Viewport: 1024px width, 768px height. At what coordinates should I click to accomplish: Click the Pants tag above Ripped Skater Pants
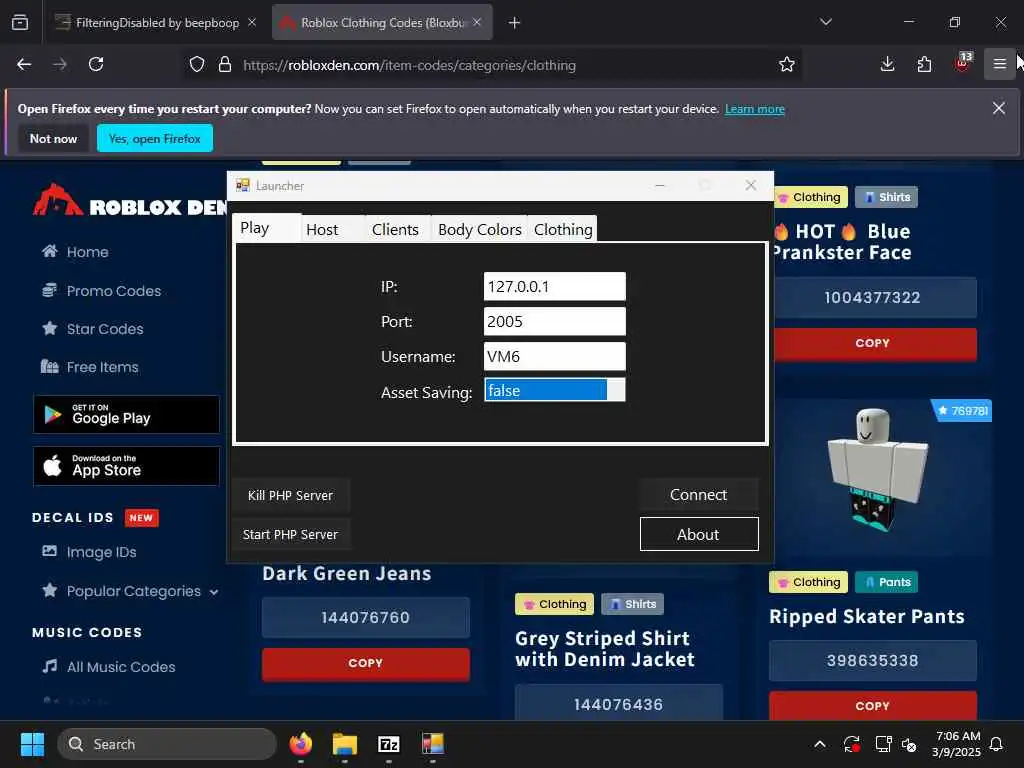(888, 582)
